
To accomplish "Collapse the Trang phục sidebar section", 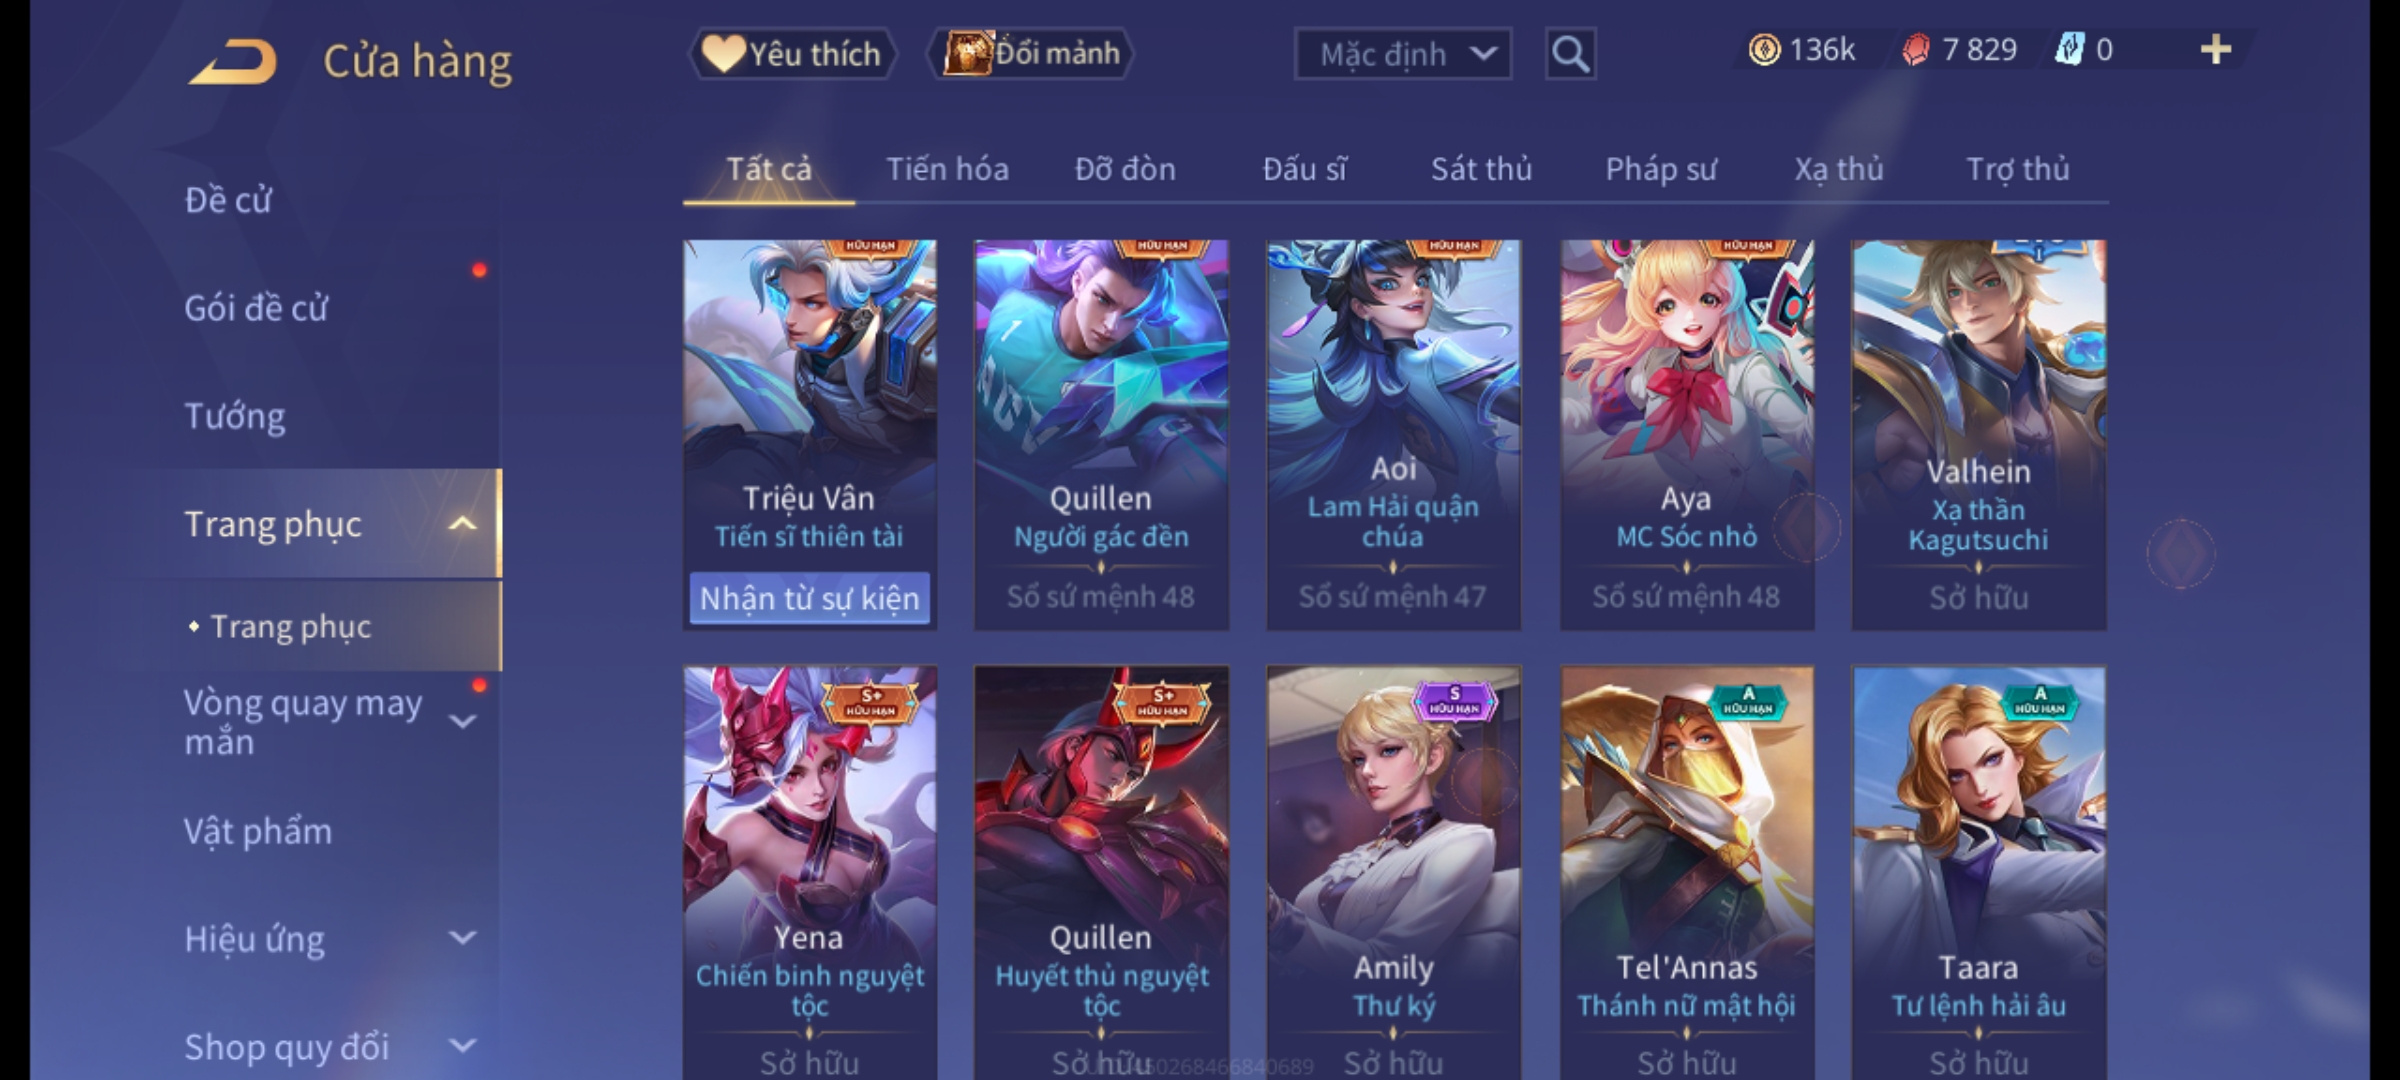I will tap(462, 524).
